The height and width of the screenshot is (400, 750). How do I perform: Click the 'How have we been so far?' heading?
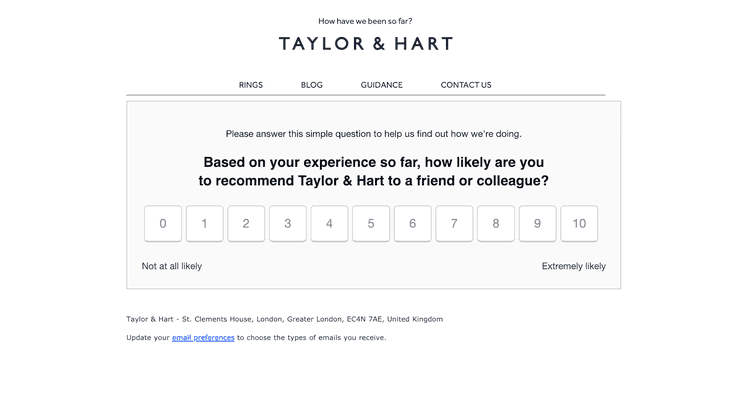point(365,20)
